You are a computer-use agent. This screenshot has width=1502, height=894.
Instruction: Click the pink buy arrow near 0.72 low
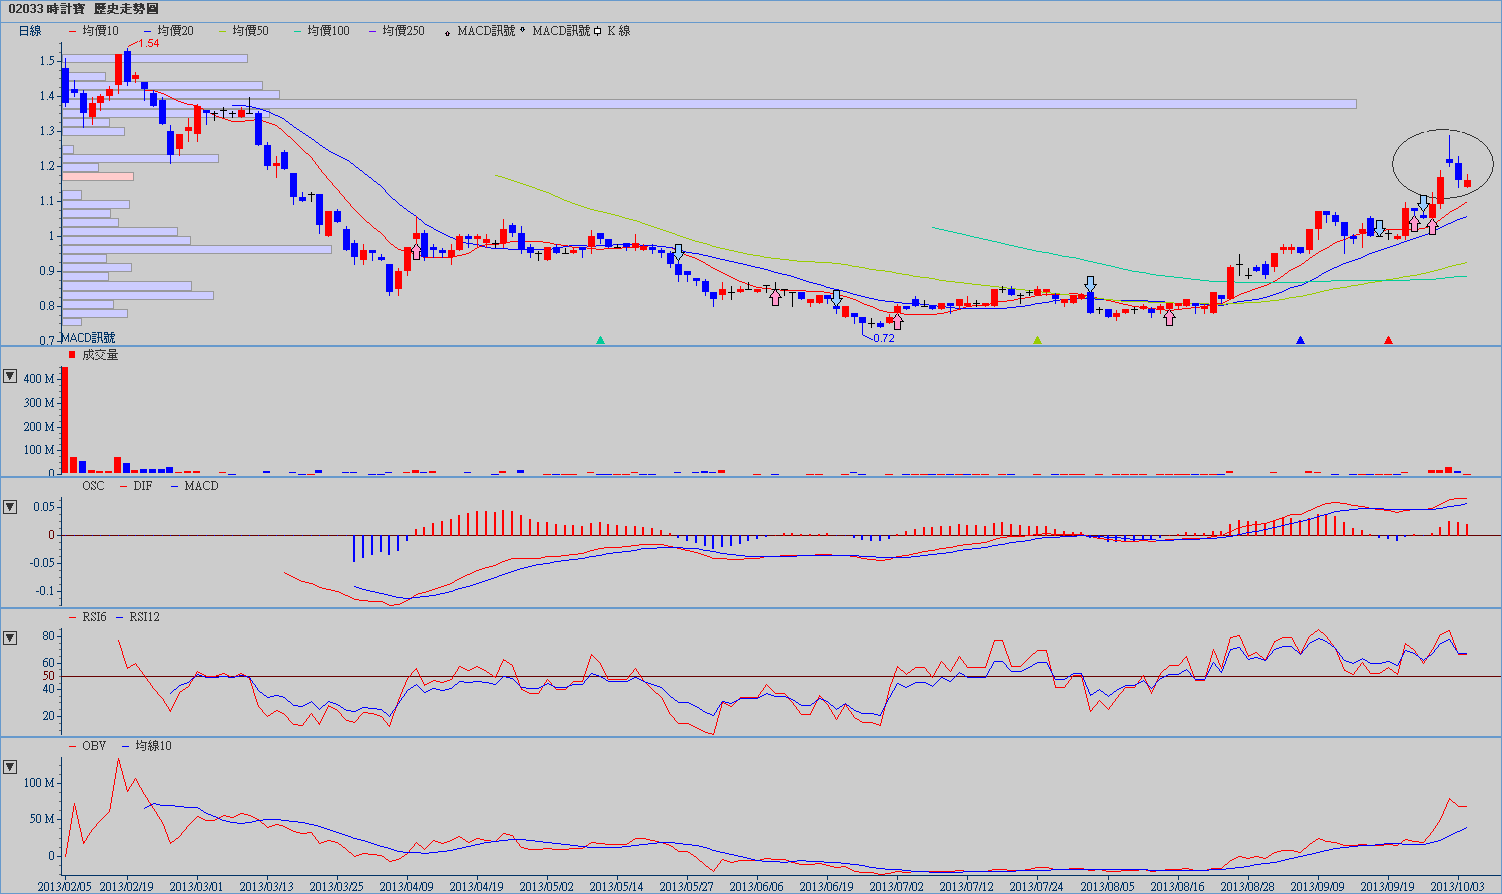point(897,321)
